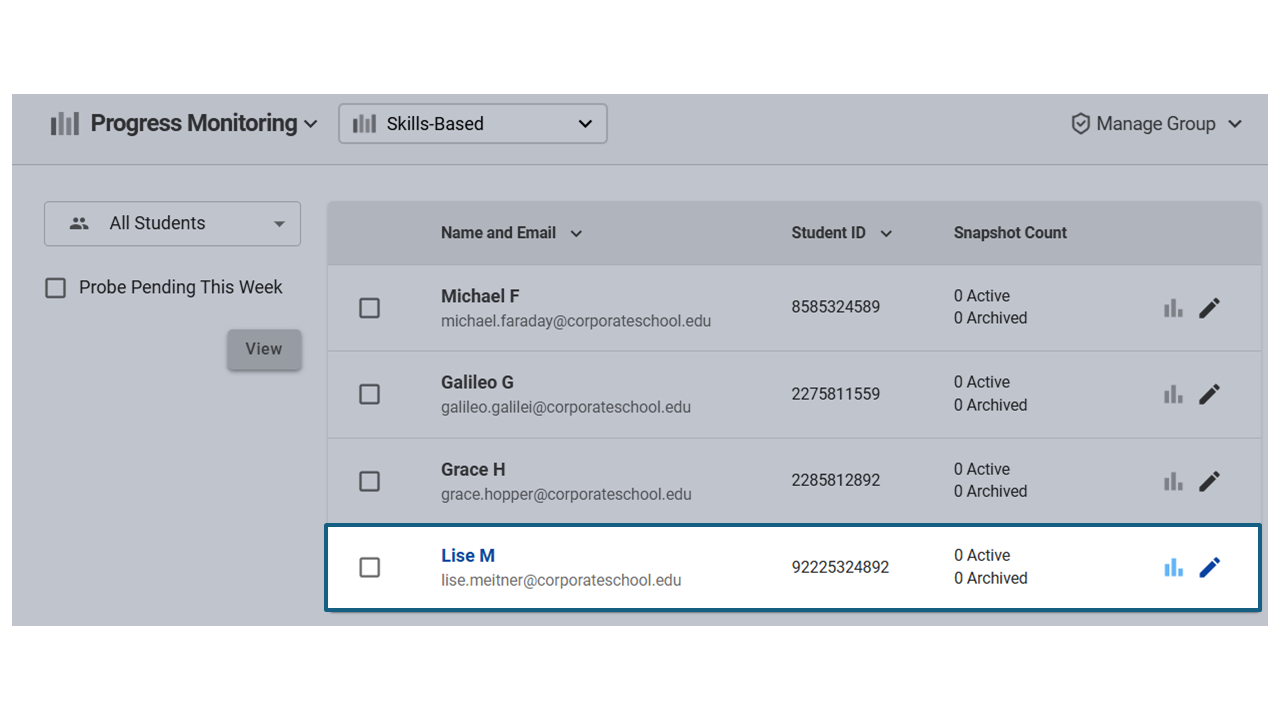
Task: Click Lise M's 0 Active count
Action: pos(982,555)
